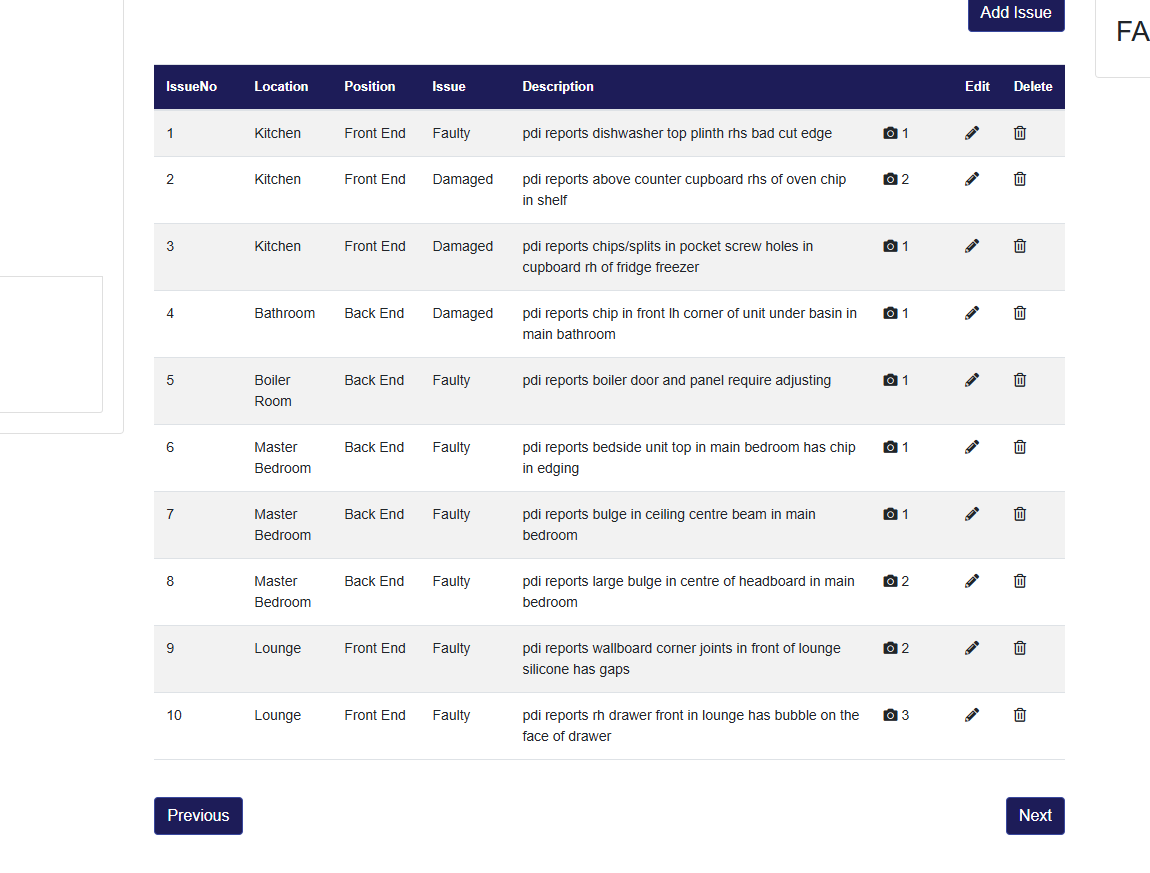Go back with Previous button
The height and width of the screenshot is (873, 1150).
pos(198,815)
